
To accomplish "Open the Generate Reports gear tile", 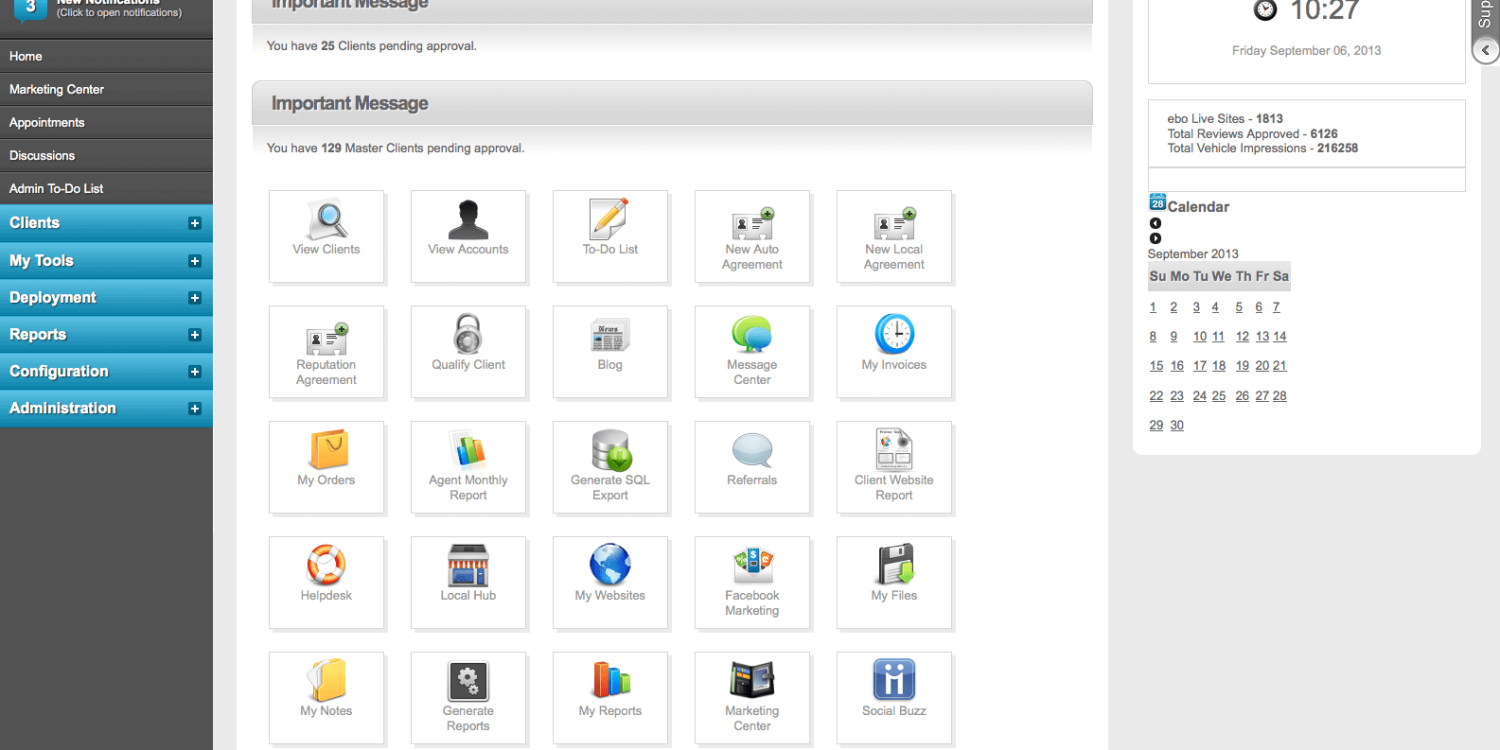I will tap(468, 698).
